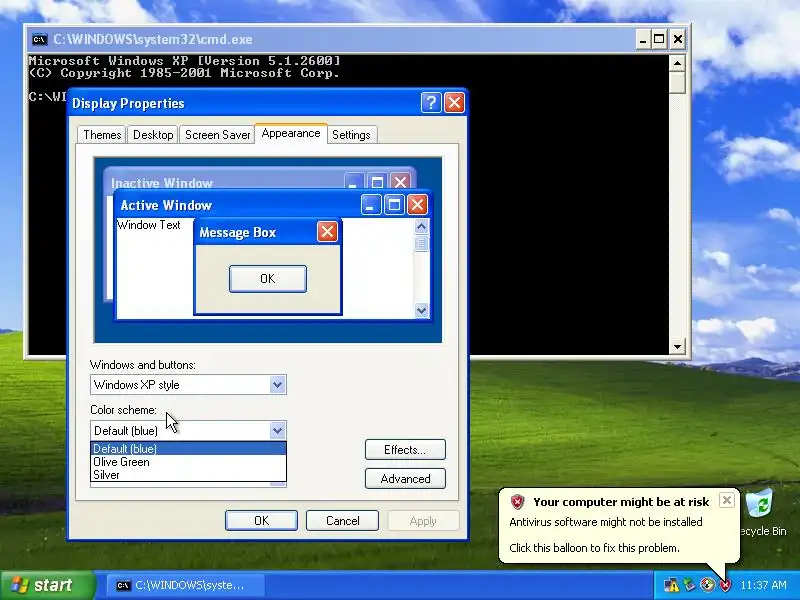Confirm Display Properties with OK
800x600 pixels.
coord(261,520)
